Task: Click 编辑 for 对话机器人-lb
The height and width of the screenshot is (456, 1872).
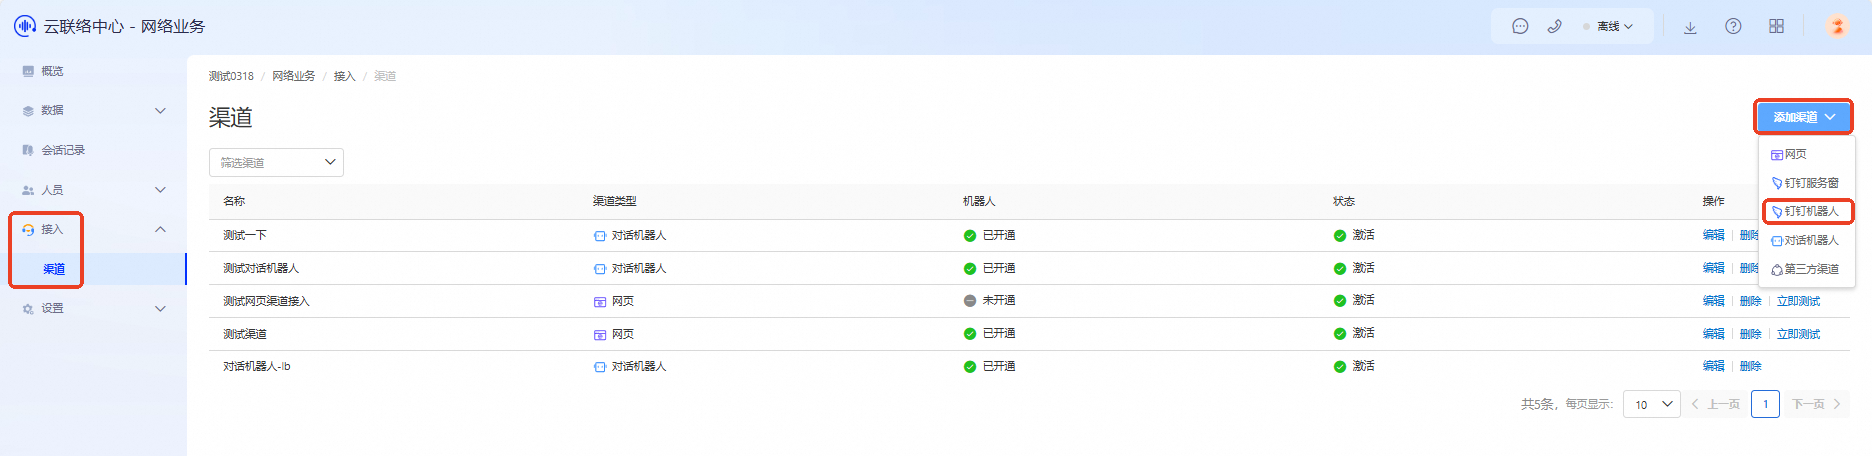Action: (x=1714, y=366)
